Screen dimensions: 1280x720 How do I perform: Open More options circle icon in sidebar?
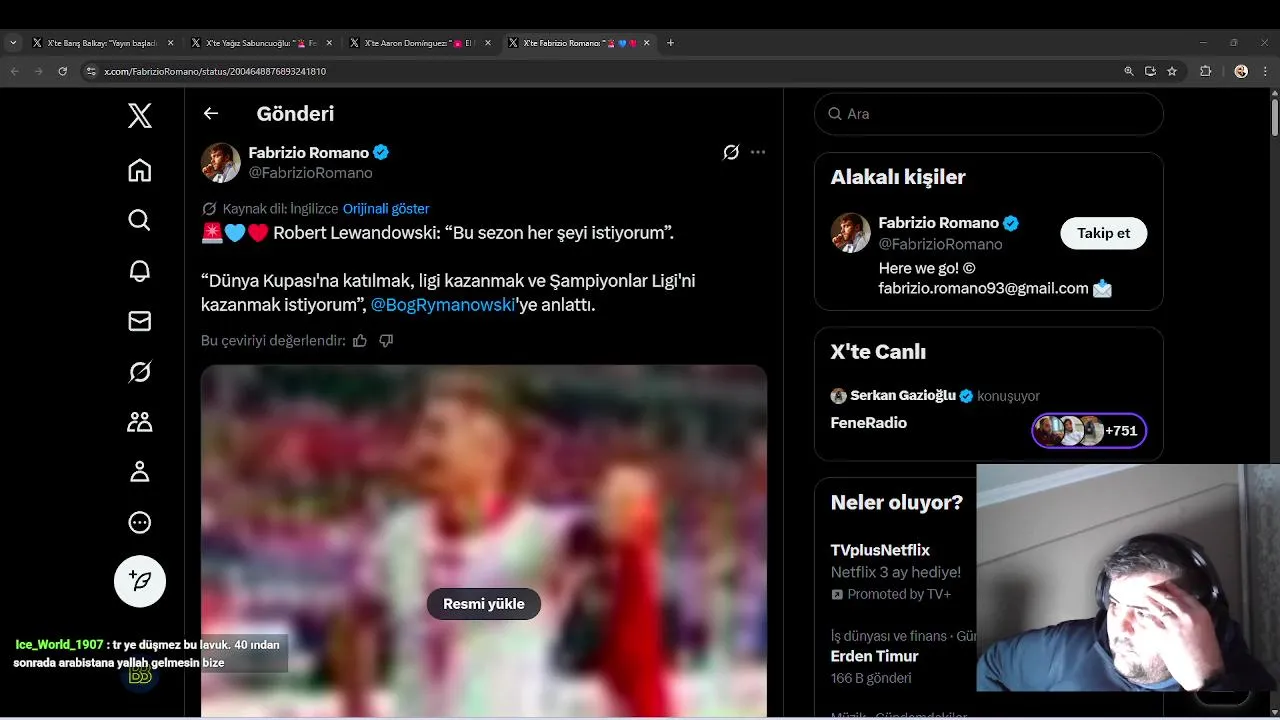coord(140,522)
